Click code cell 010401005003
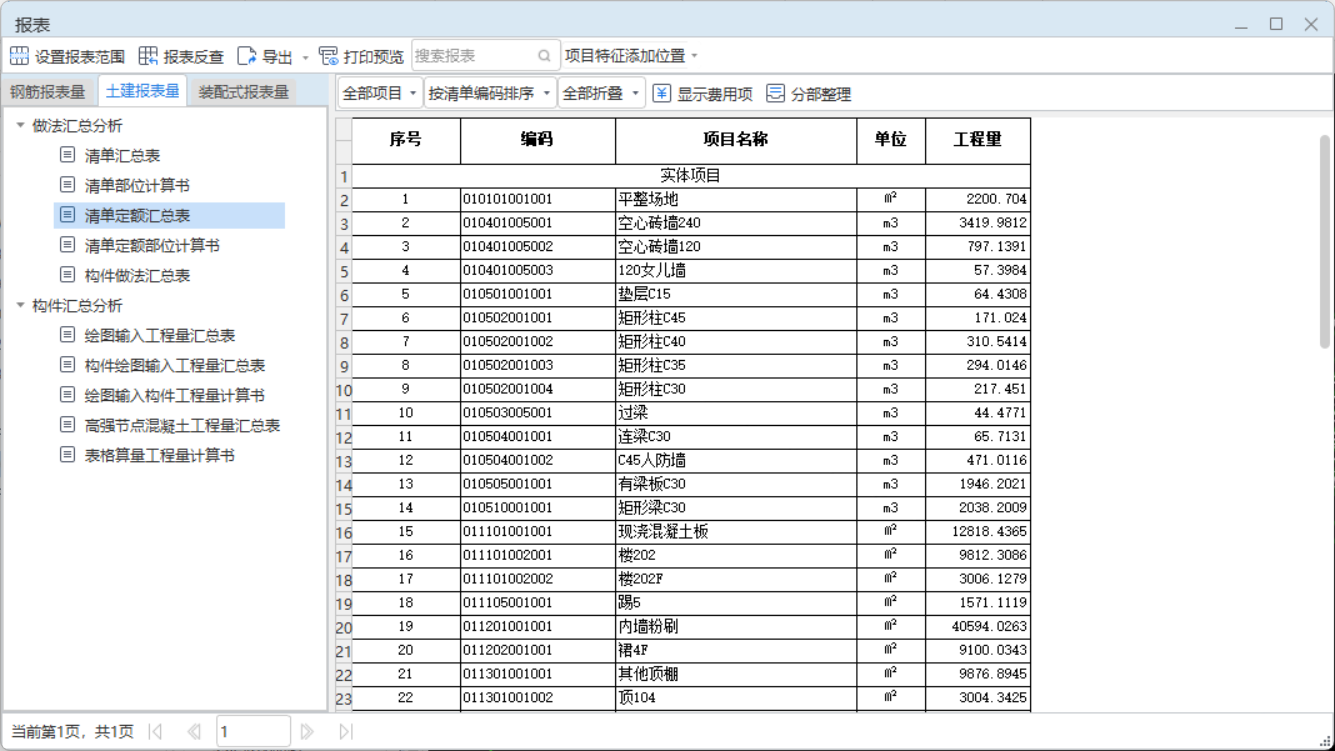This screenshot has height=751, width=1335. (x=538, y=270)
